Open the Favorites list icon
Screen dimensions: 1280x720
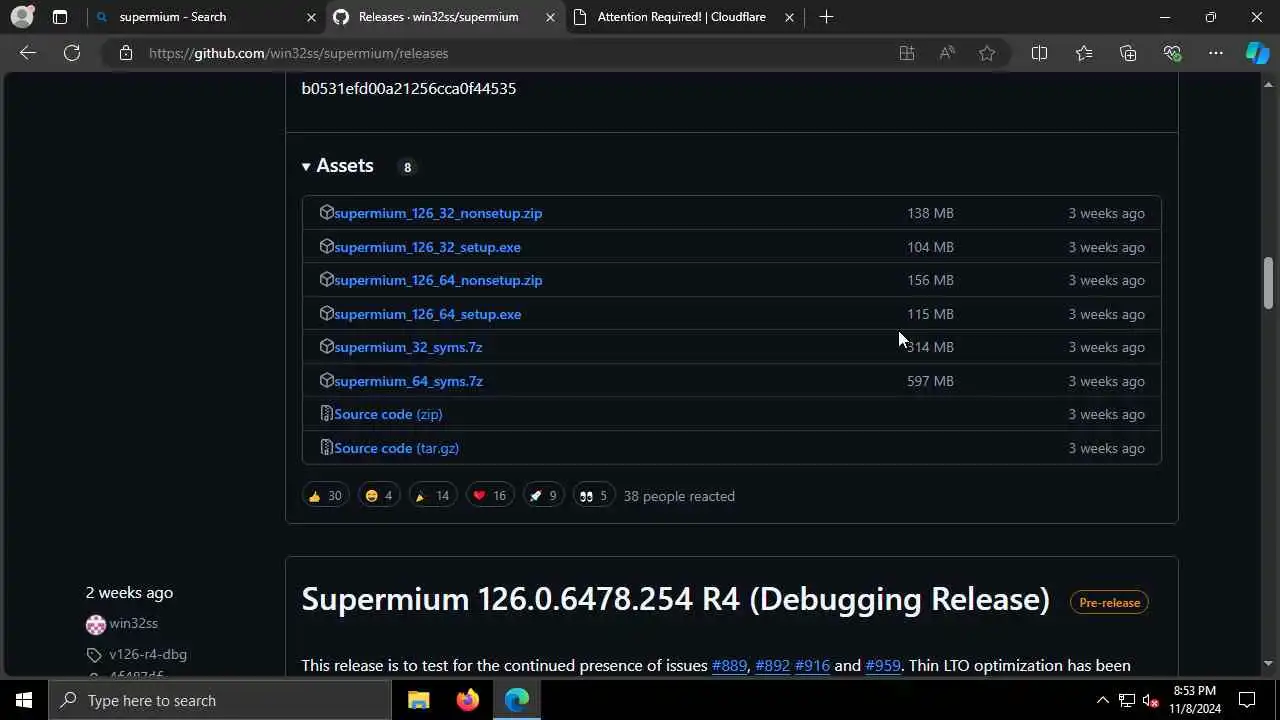[x=1084, y=53]
